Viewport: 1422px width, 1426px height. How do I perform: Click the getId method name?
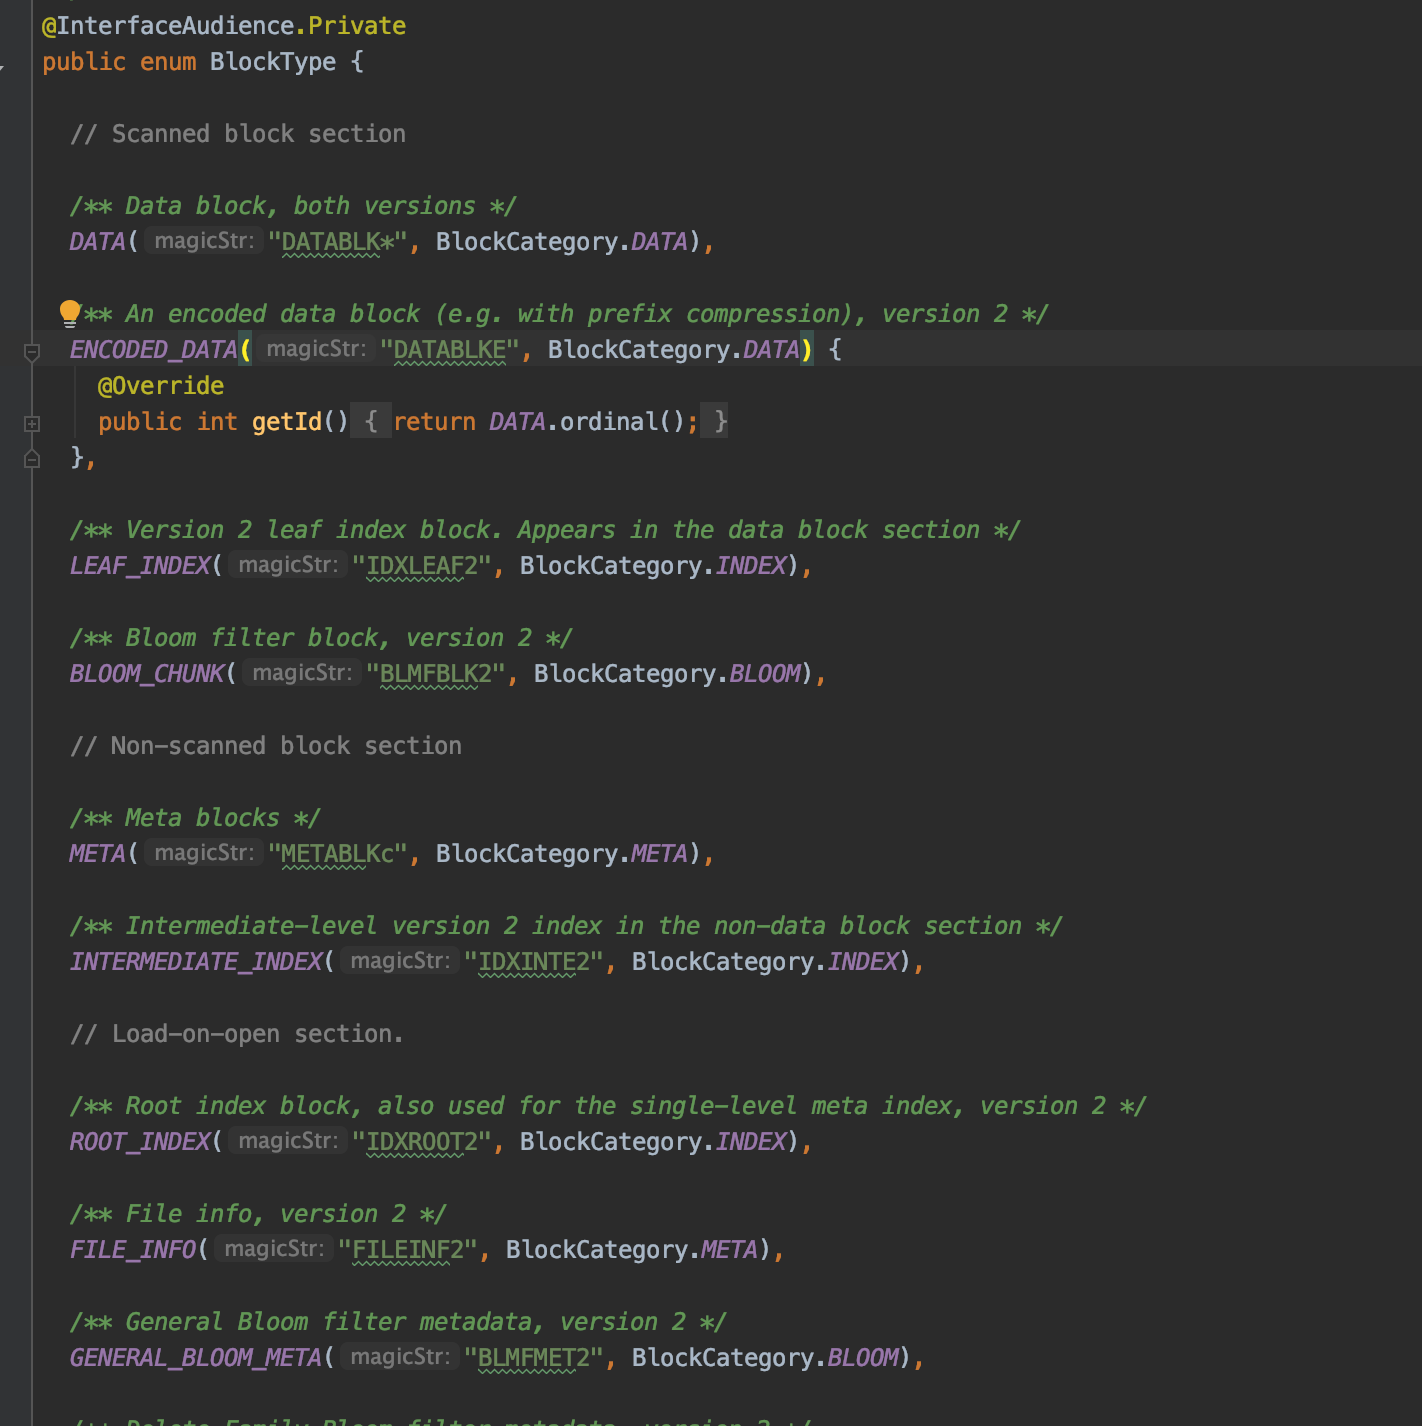tap(287, 422)
